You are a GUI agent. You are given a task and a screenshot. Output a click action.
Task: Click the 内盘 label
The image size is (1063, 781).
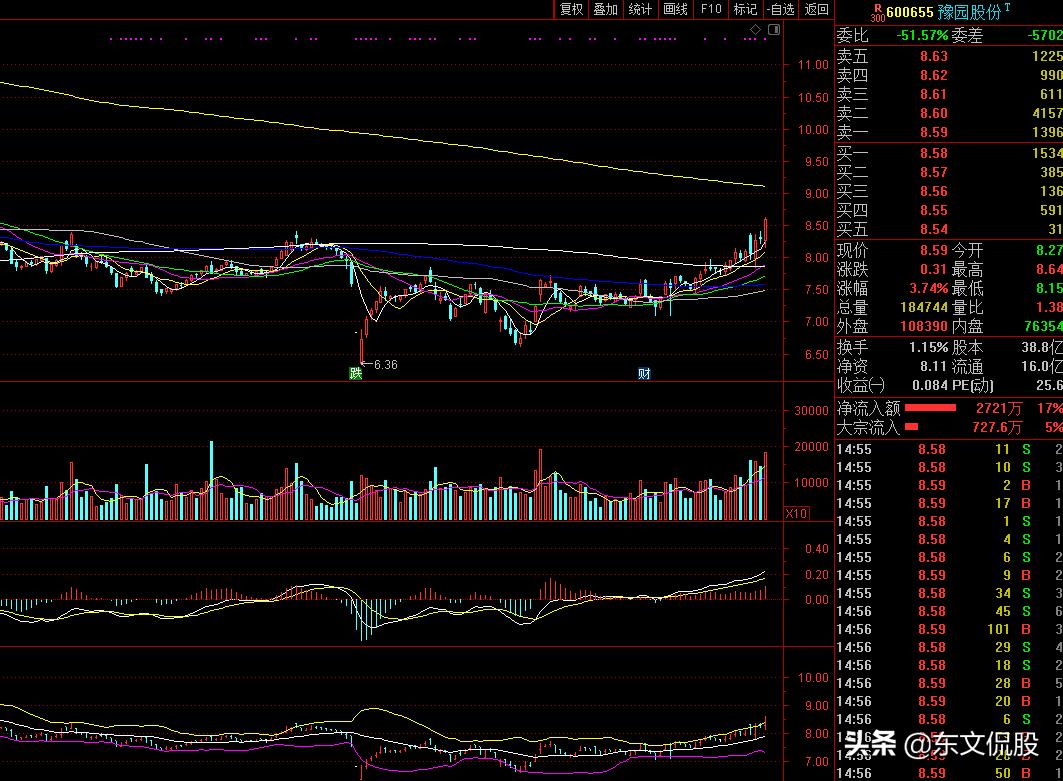click(967, 326)
